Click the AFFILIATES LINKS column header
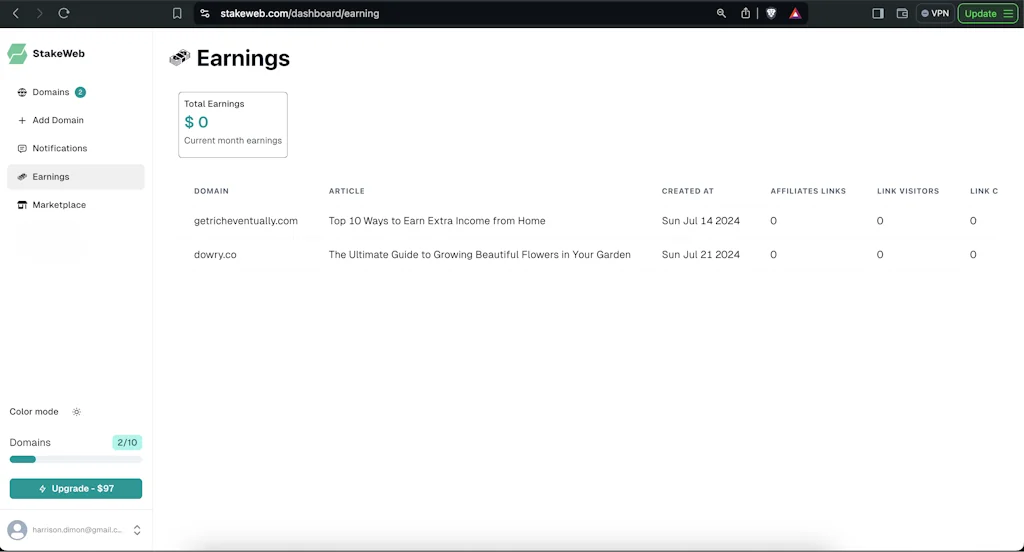The height and width of the screenshot is (552, 1024). pyautogui.click(x=808, y=191)
